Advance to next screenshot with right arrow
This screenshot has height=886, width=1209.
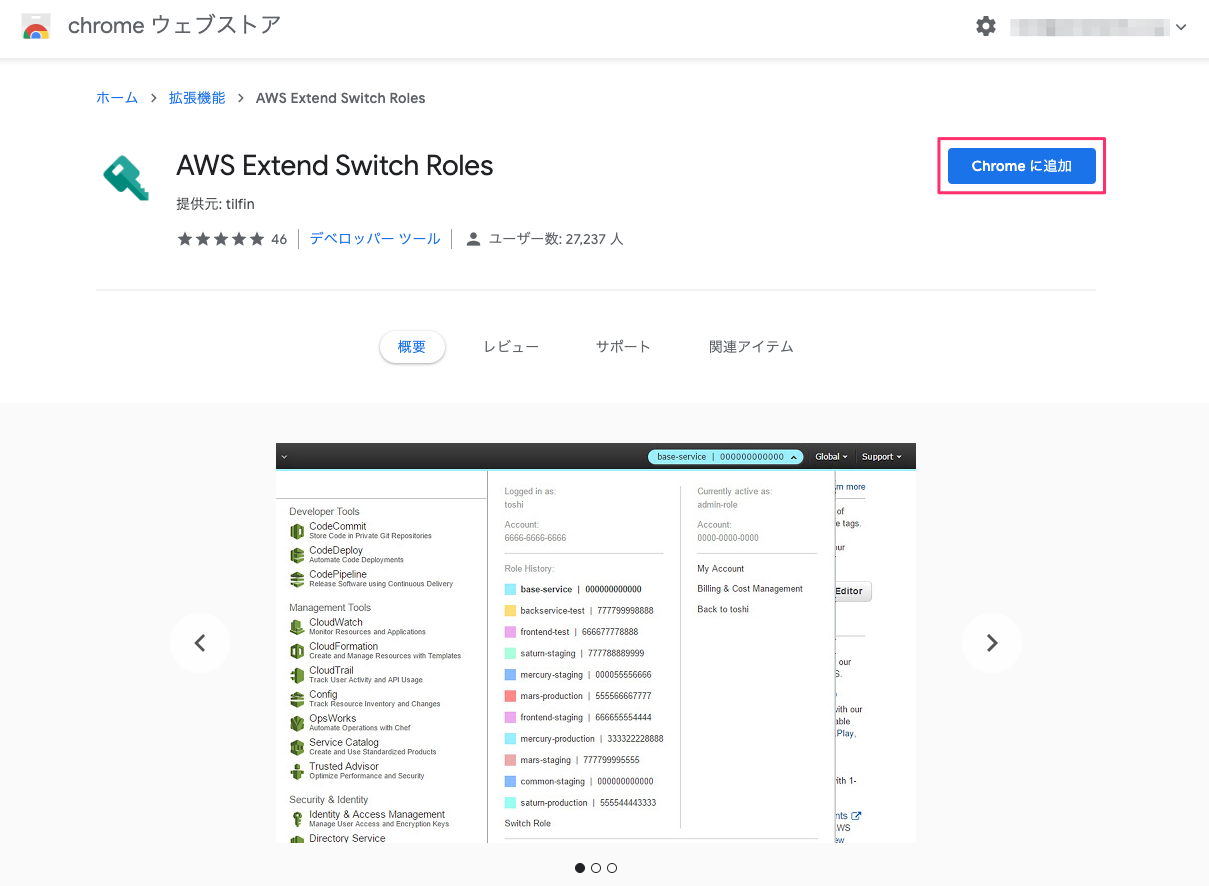click(991, 643)
